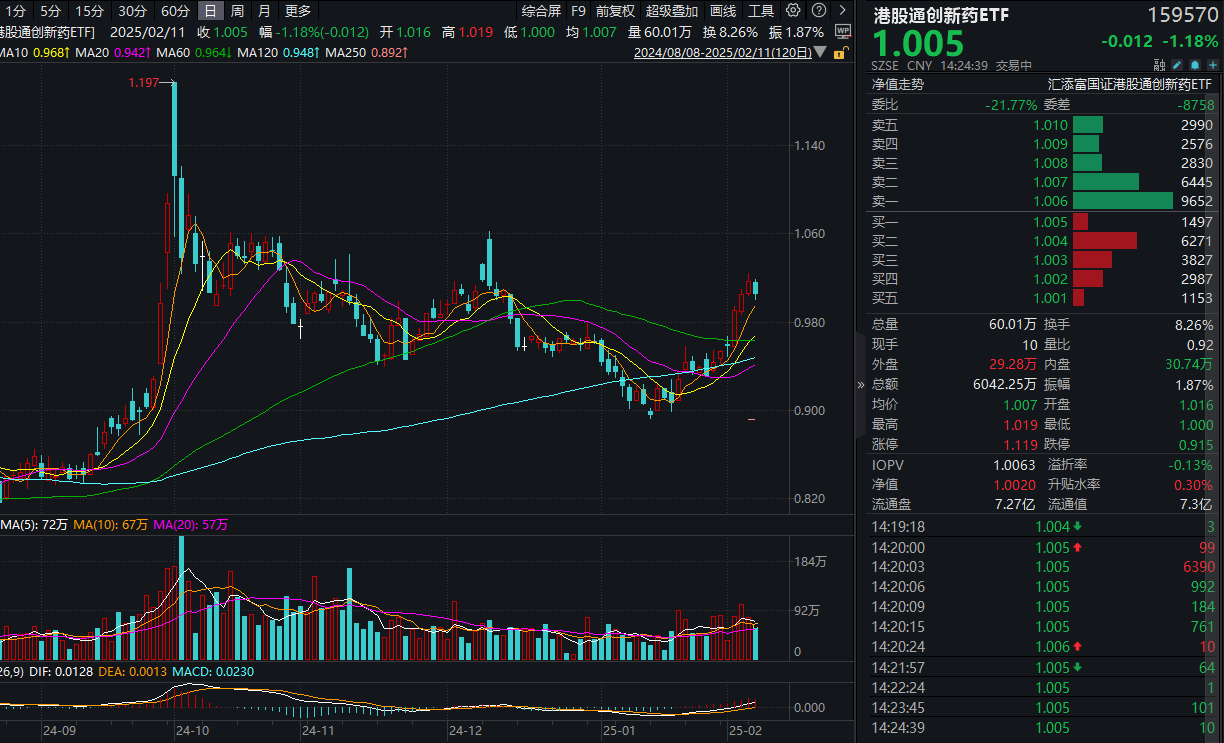Set a price alert via the bell icon
1224x743 pixels.
[1194, 64]
